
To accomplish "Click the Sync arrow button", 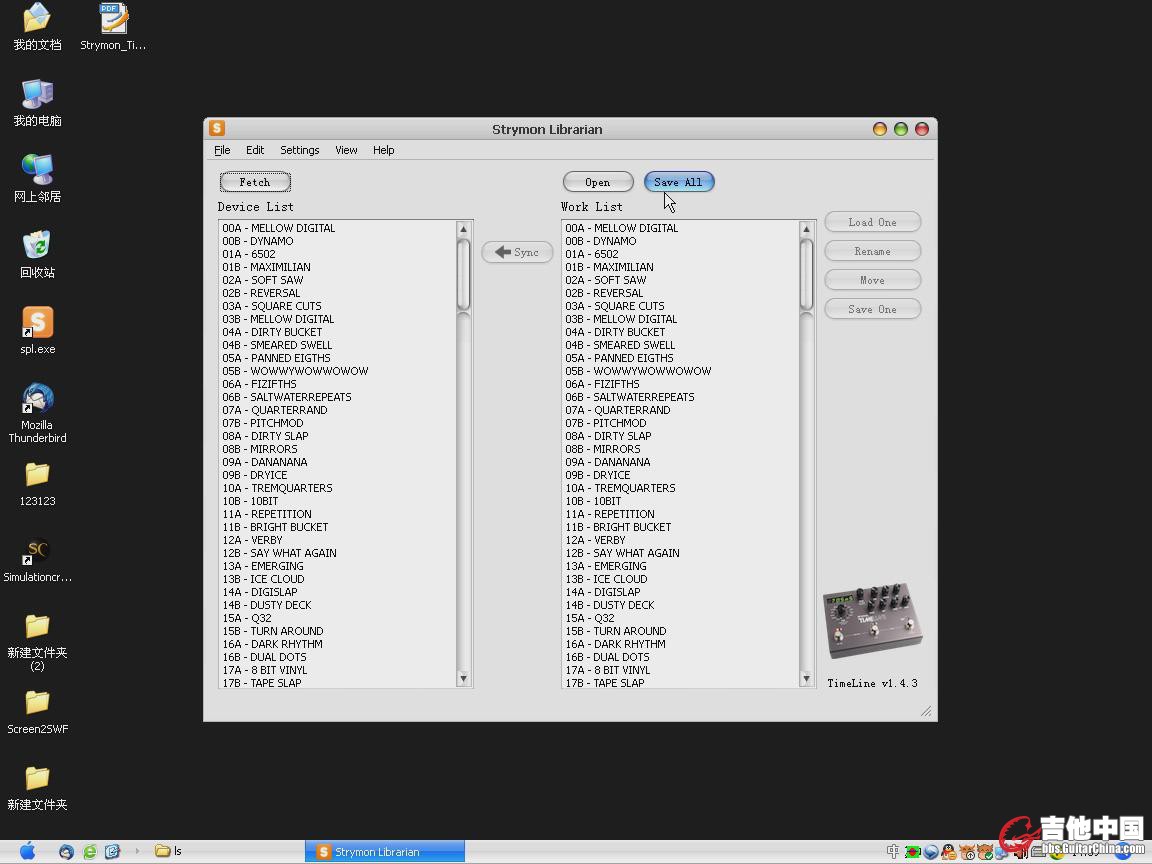I will point(517,252).
